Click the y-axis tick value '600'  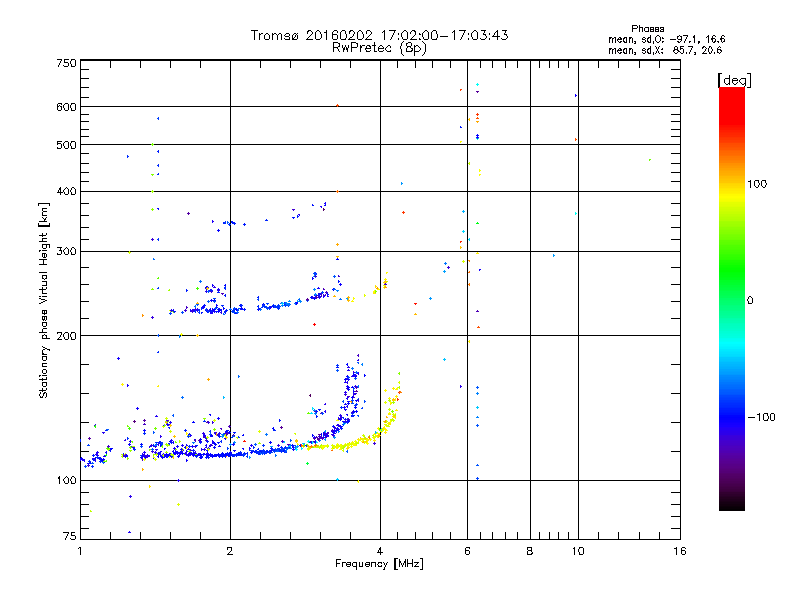(67, 107)
